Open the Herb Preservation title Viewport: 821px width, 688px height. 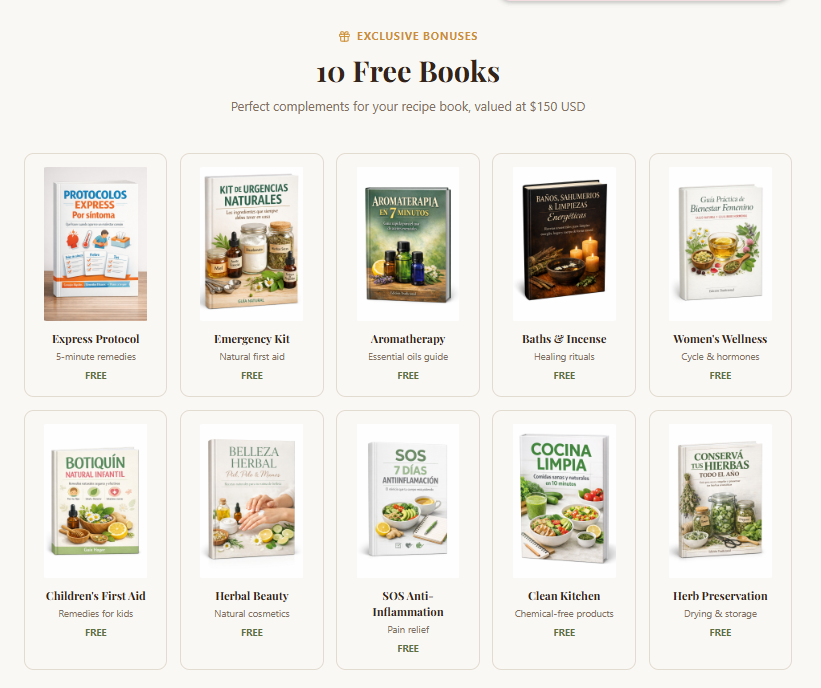pos(720,596)
